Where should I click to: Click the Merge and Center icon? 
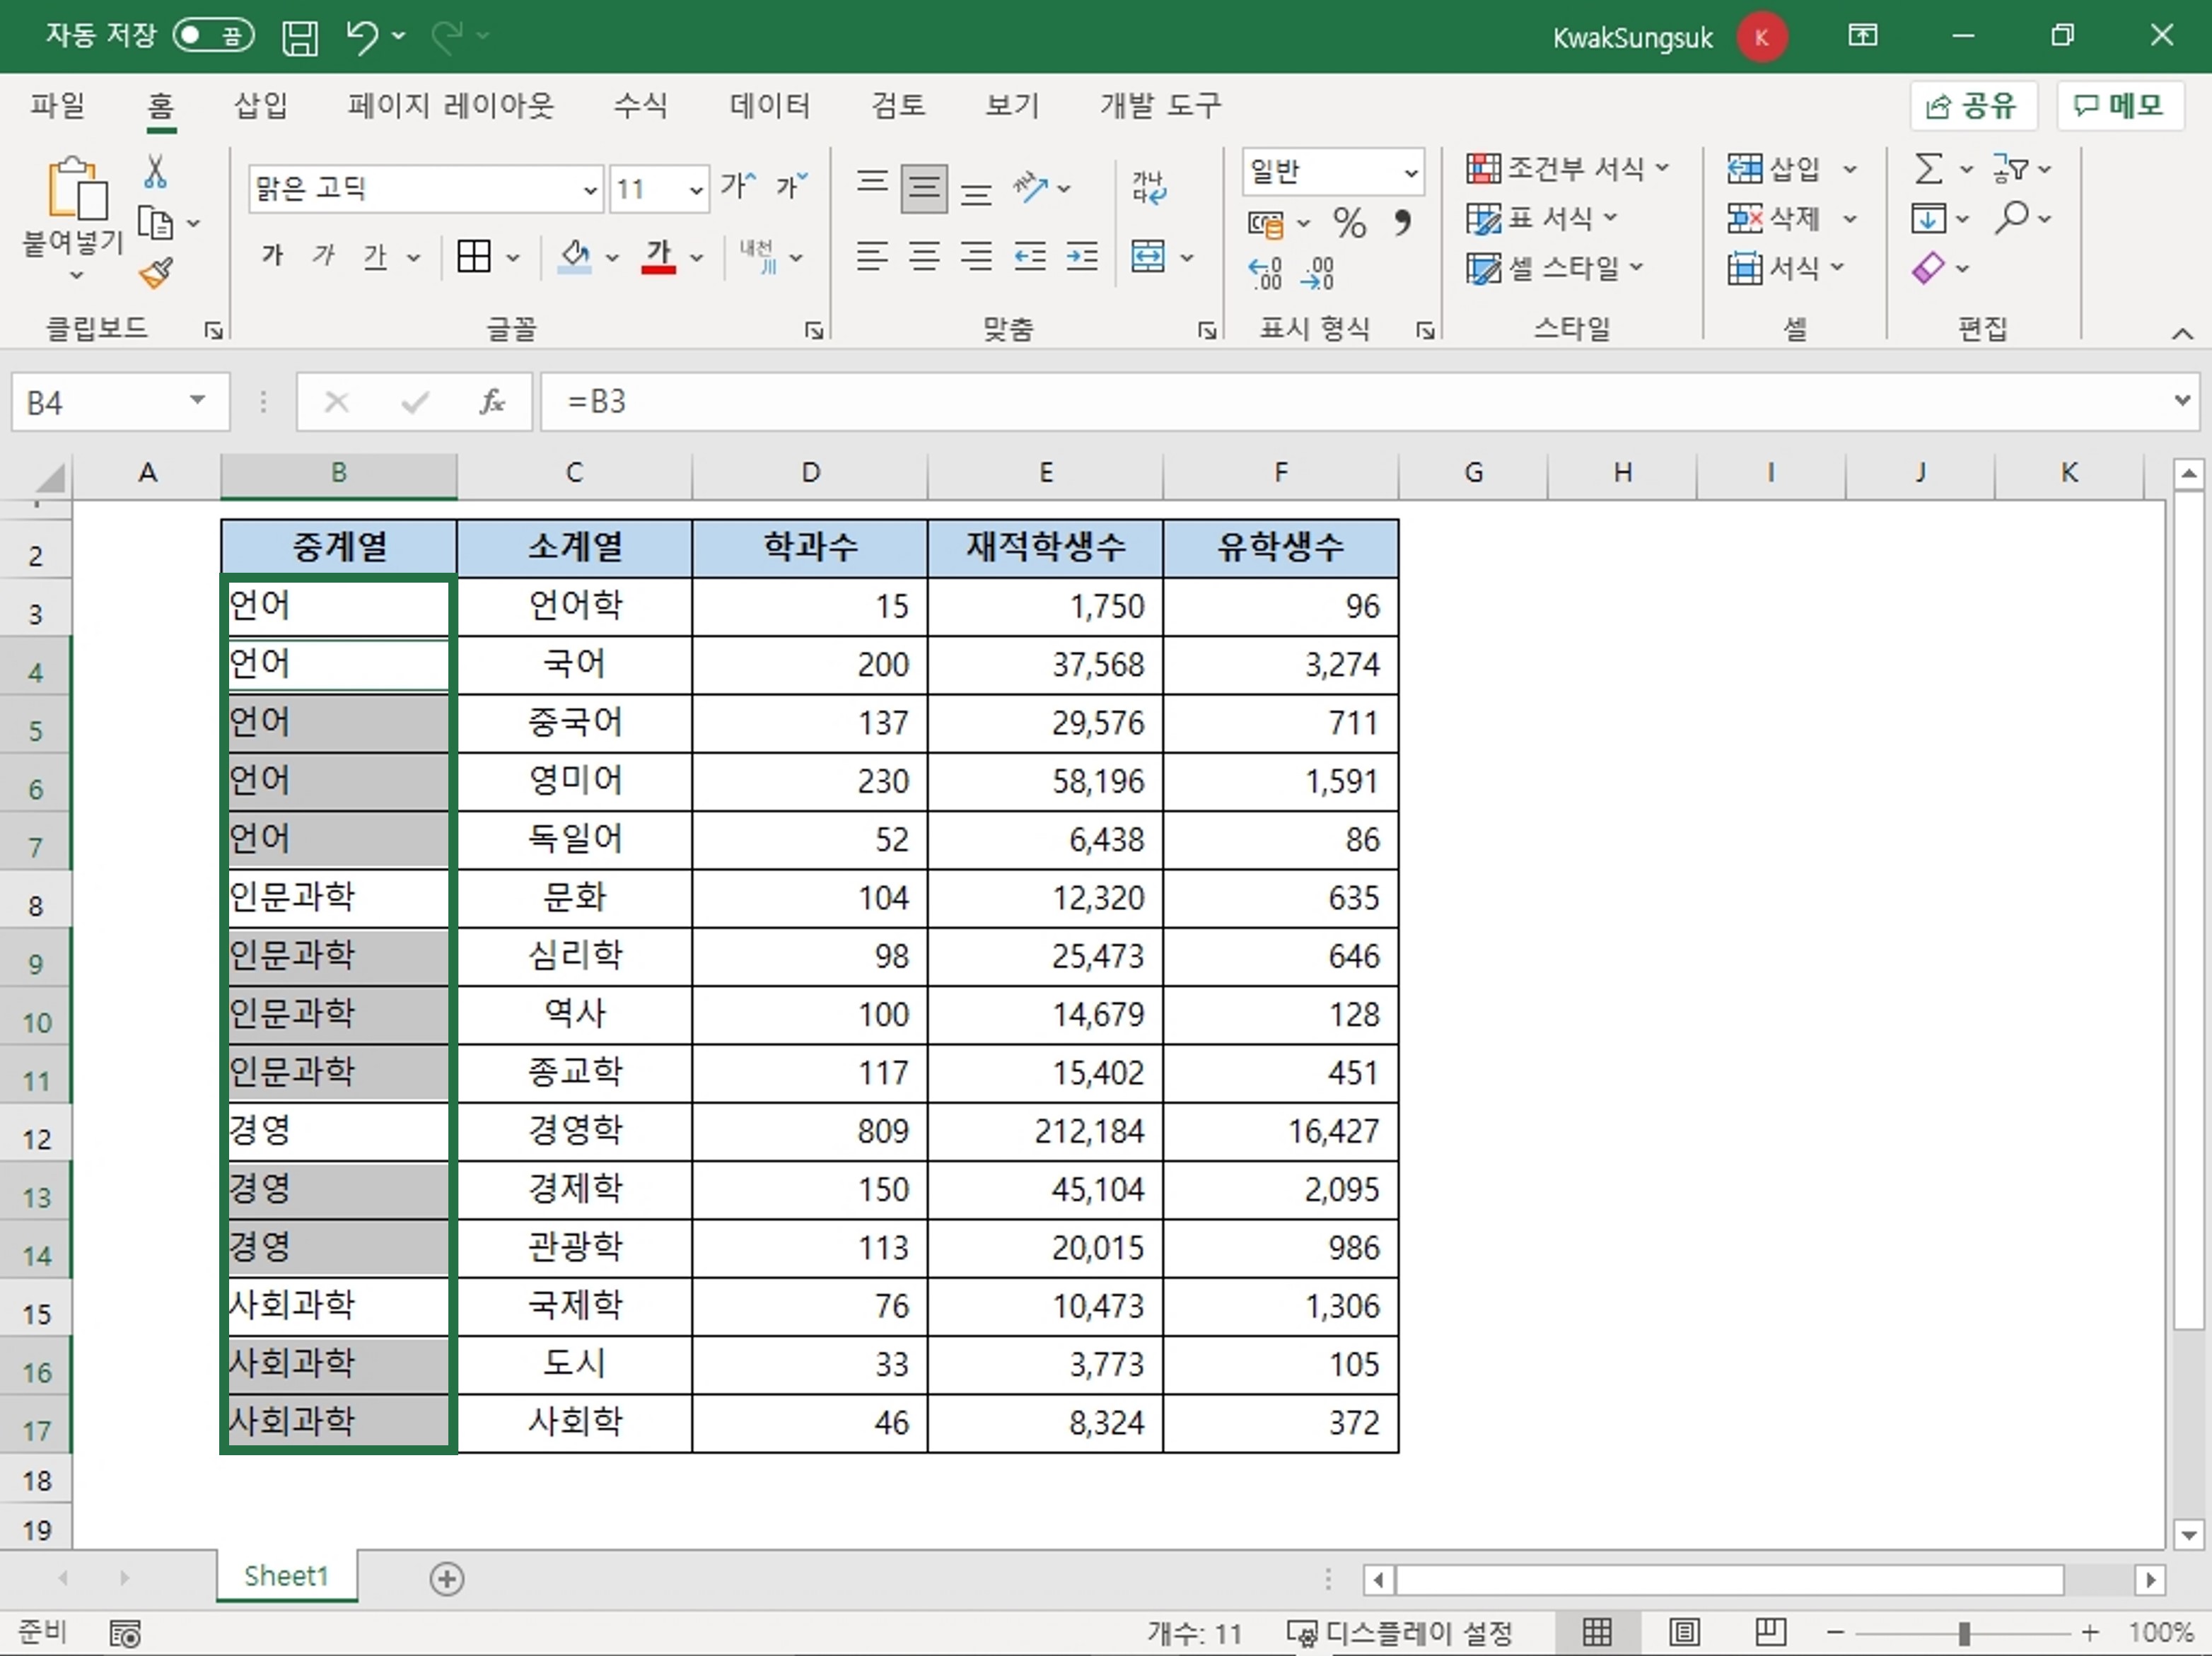click(x=1148, y=257)
